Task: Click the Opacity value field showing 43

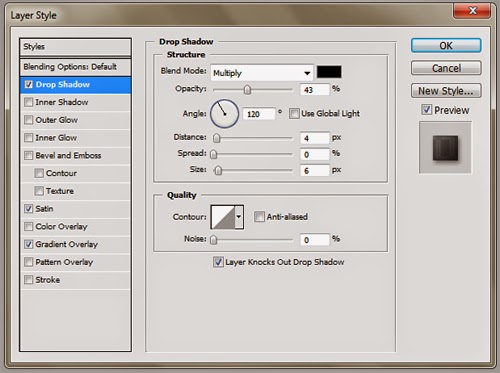Action: click(315, 90)
